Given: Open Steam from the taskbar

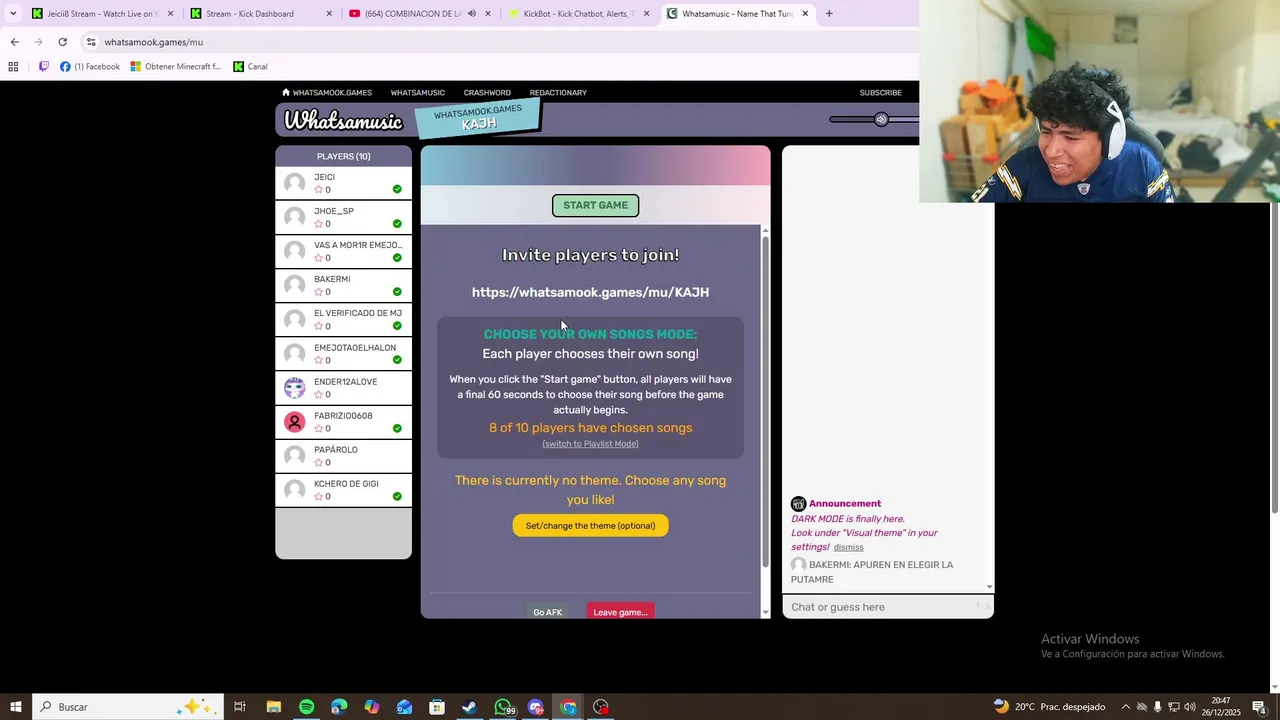Looking at the screenshot, I should pyautogui.click(x=469, y=707).
